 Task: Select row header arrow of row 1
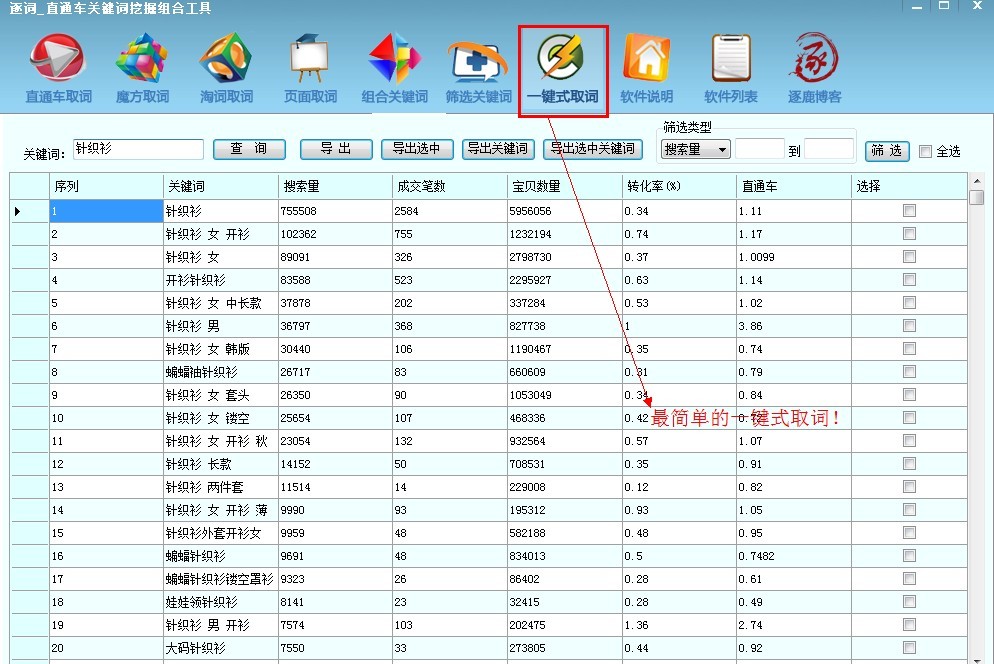tap(29, 211)
